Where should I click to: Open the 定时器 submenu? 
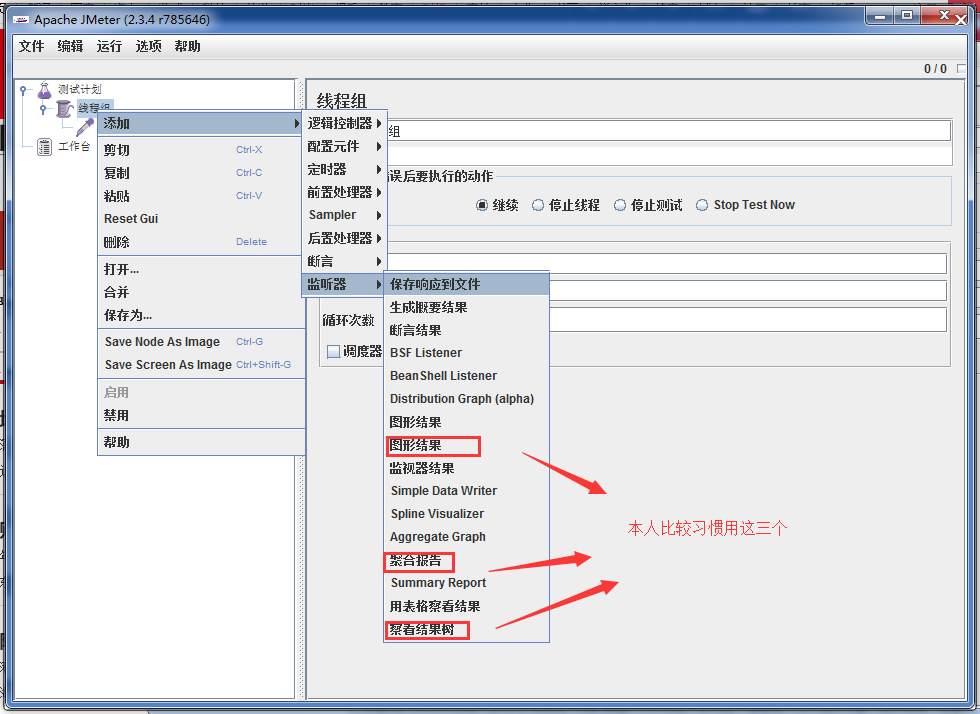pyautogui.click(x=344, y=169)
